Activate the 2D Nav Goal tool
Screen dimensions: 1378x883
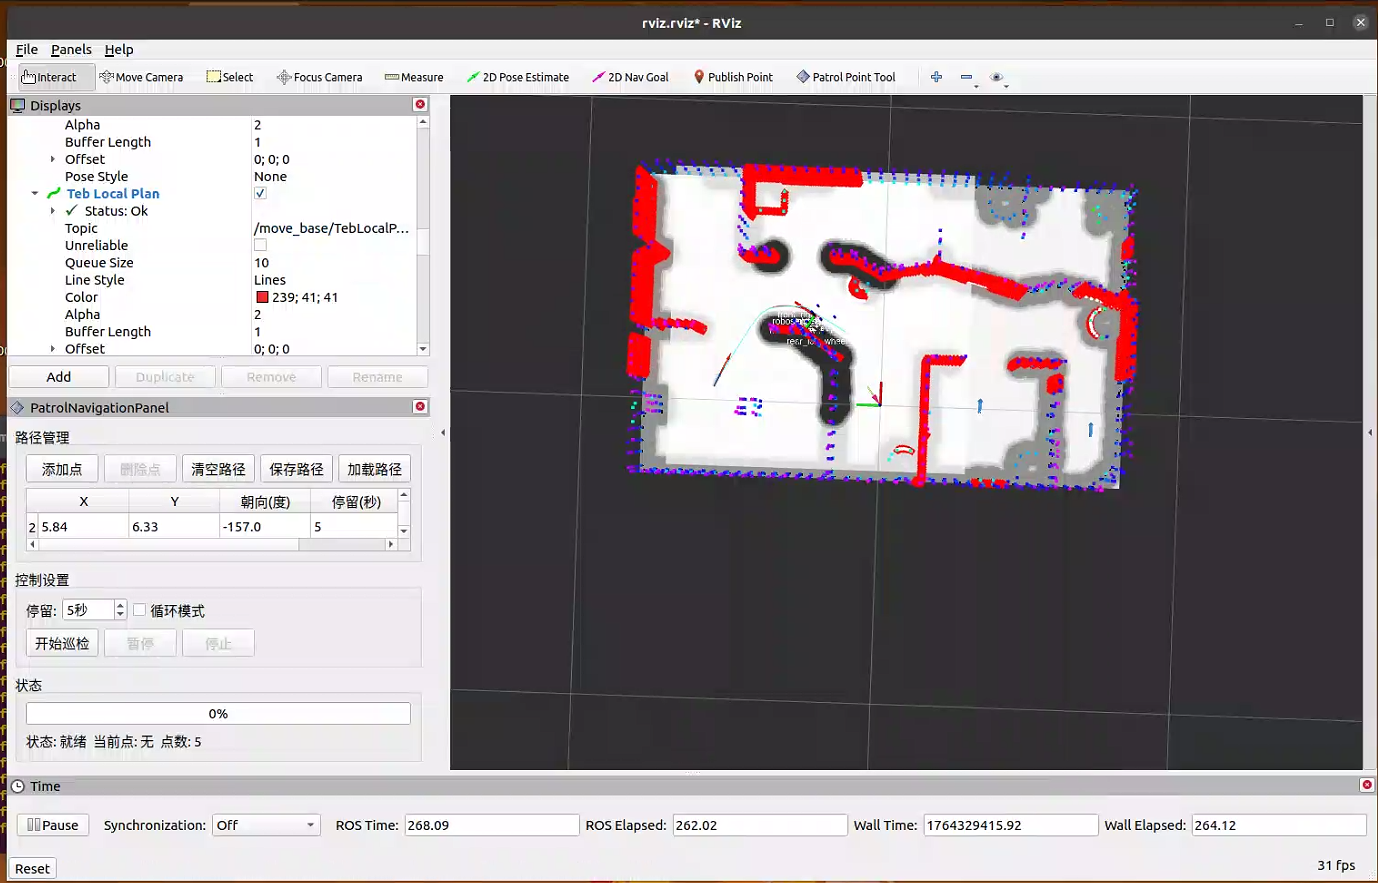(630, 77)
